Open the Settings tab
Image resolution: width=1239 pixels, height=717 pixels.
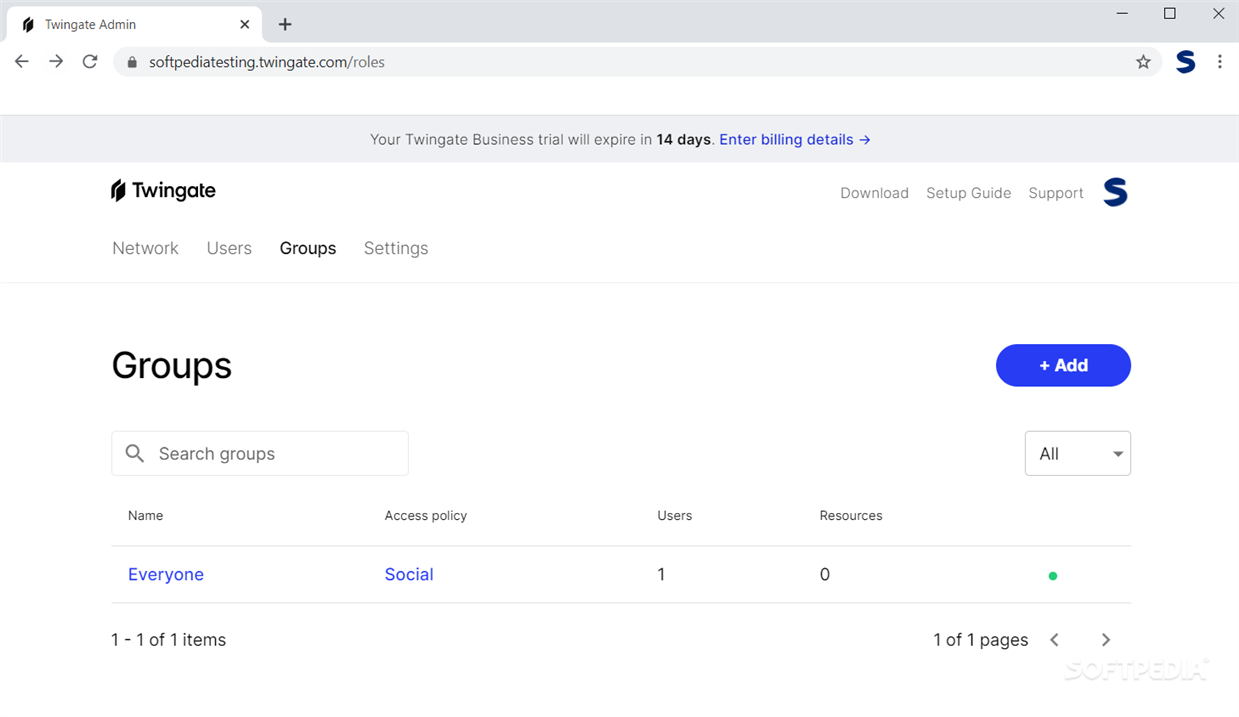[396, 248]
